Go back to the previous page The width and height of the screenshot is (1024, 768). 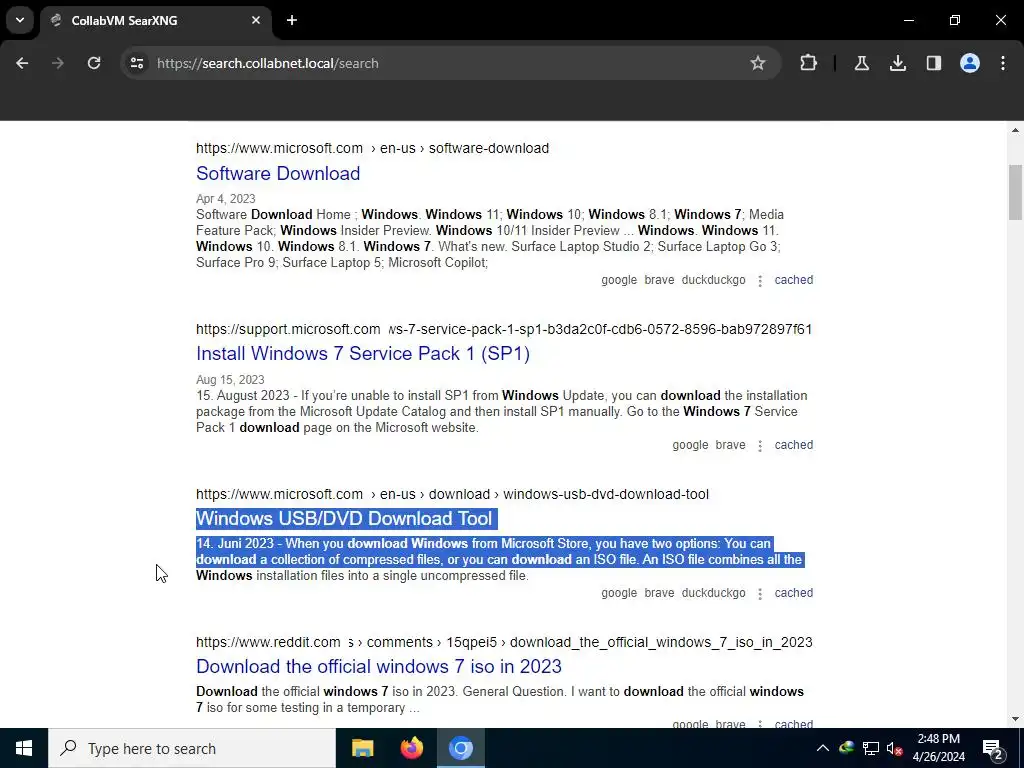click(x=22, y=63)
